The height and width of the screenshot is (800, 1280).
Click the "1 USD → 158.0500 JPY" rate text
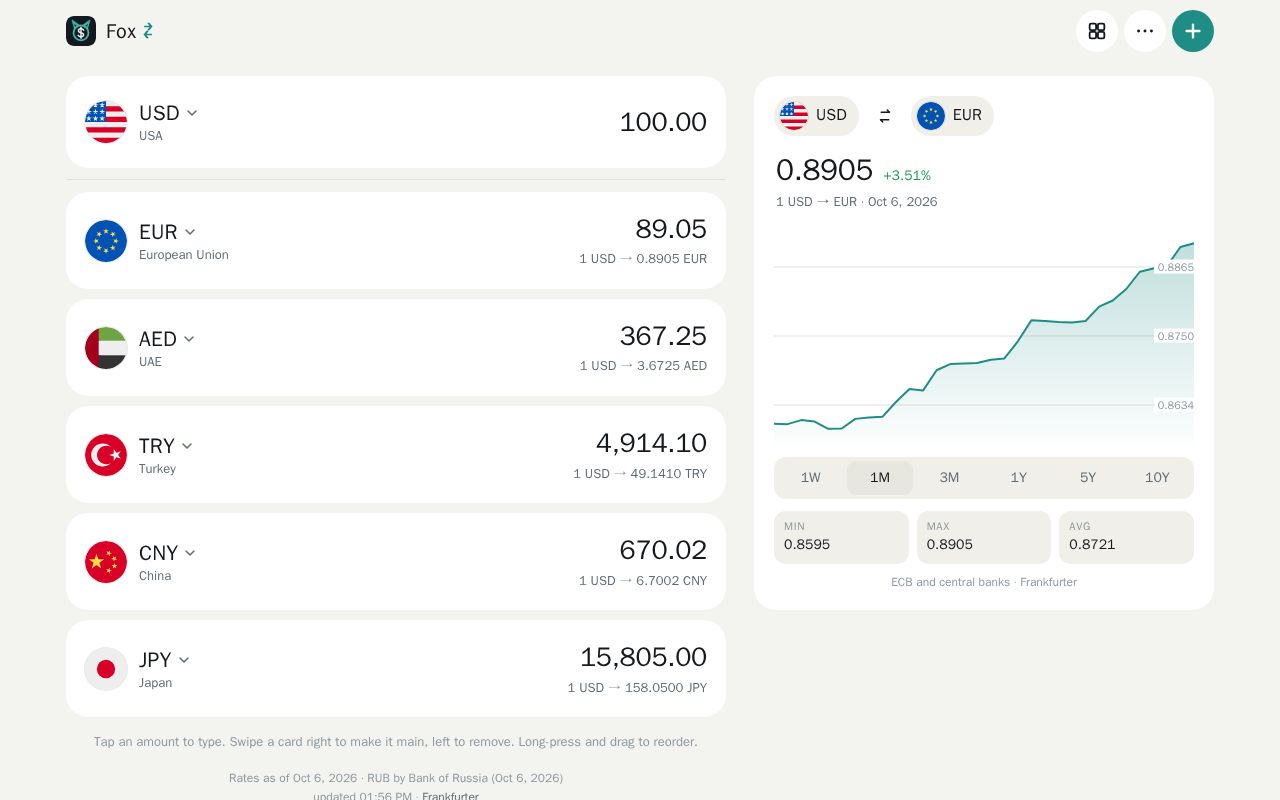point(637,688)
